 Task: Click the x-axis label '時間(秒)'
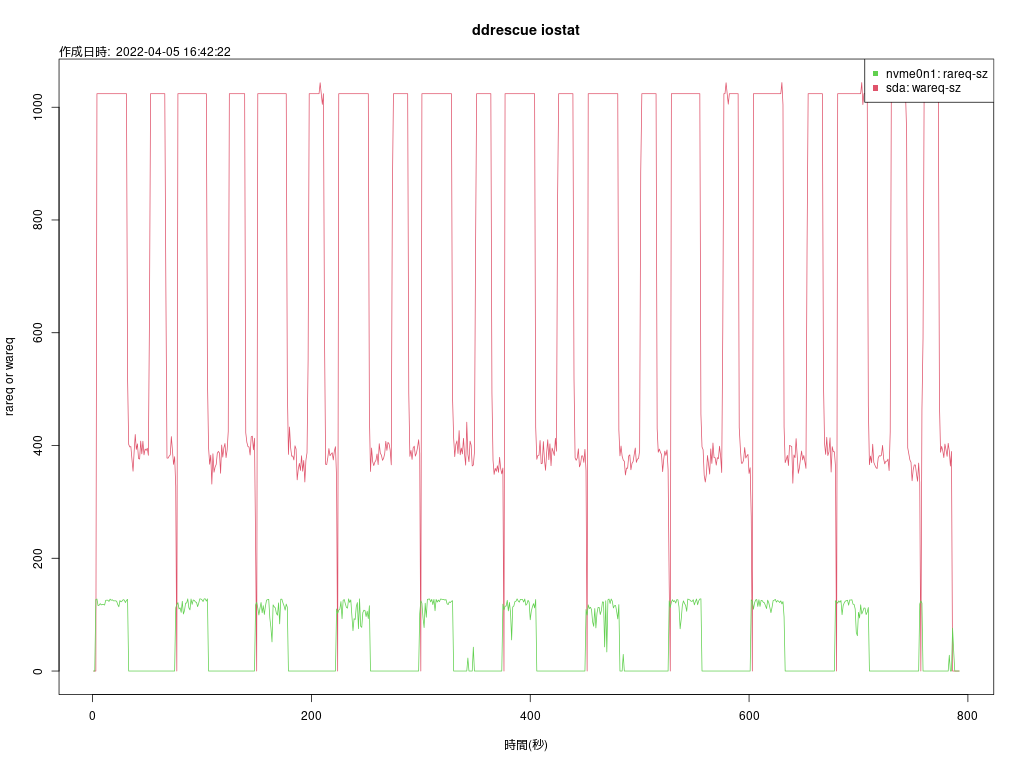526,744
